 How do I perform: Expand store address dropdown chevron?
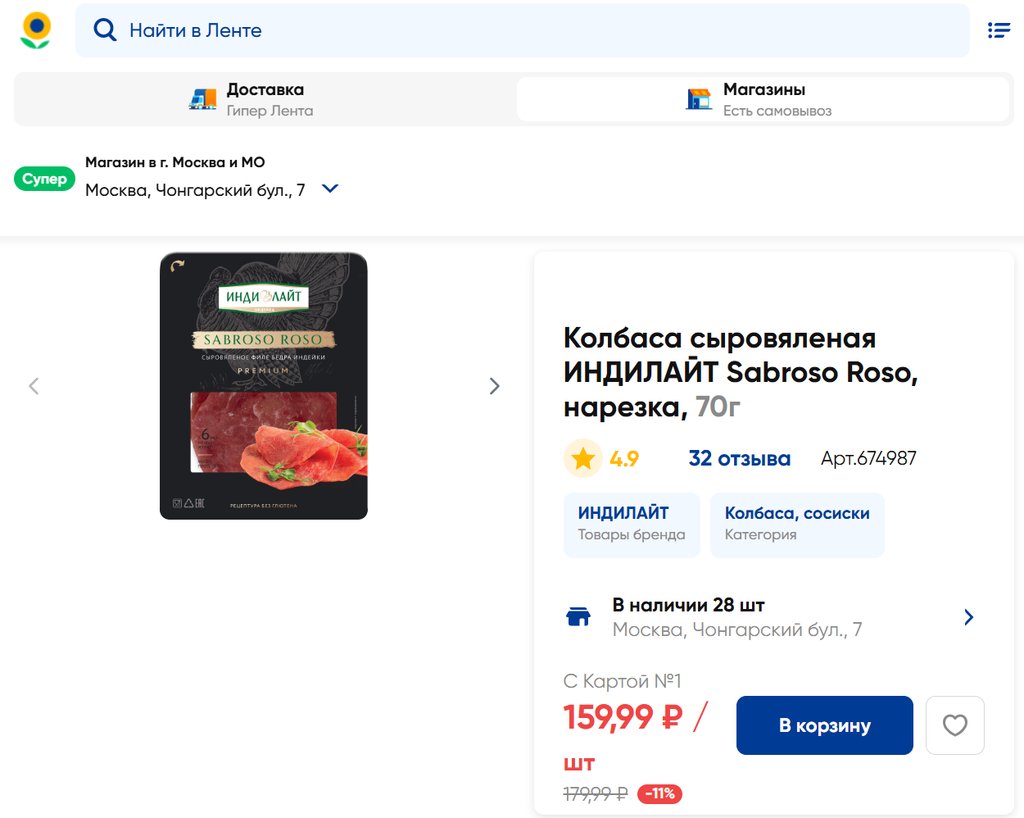330,188
